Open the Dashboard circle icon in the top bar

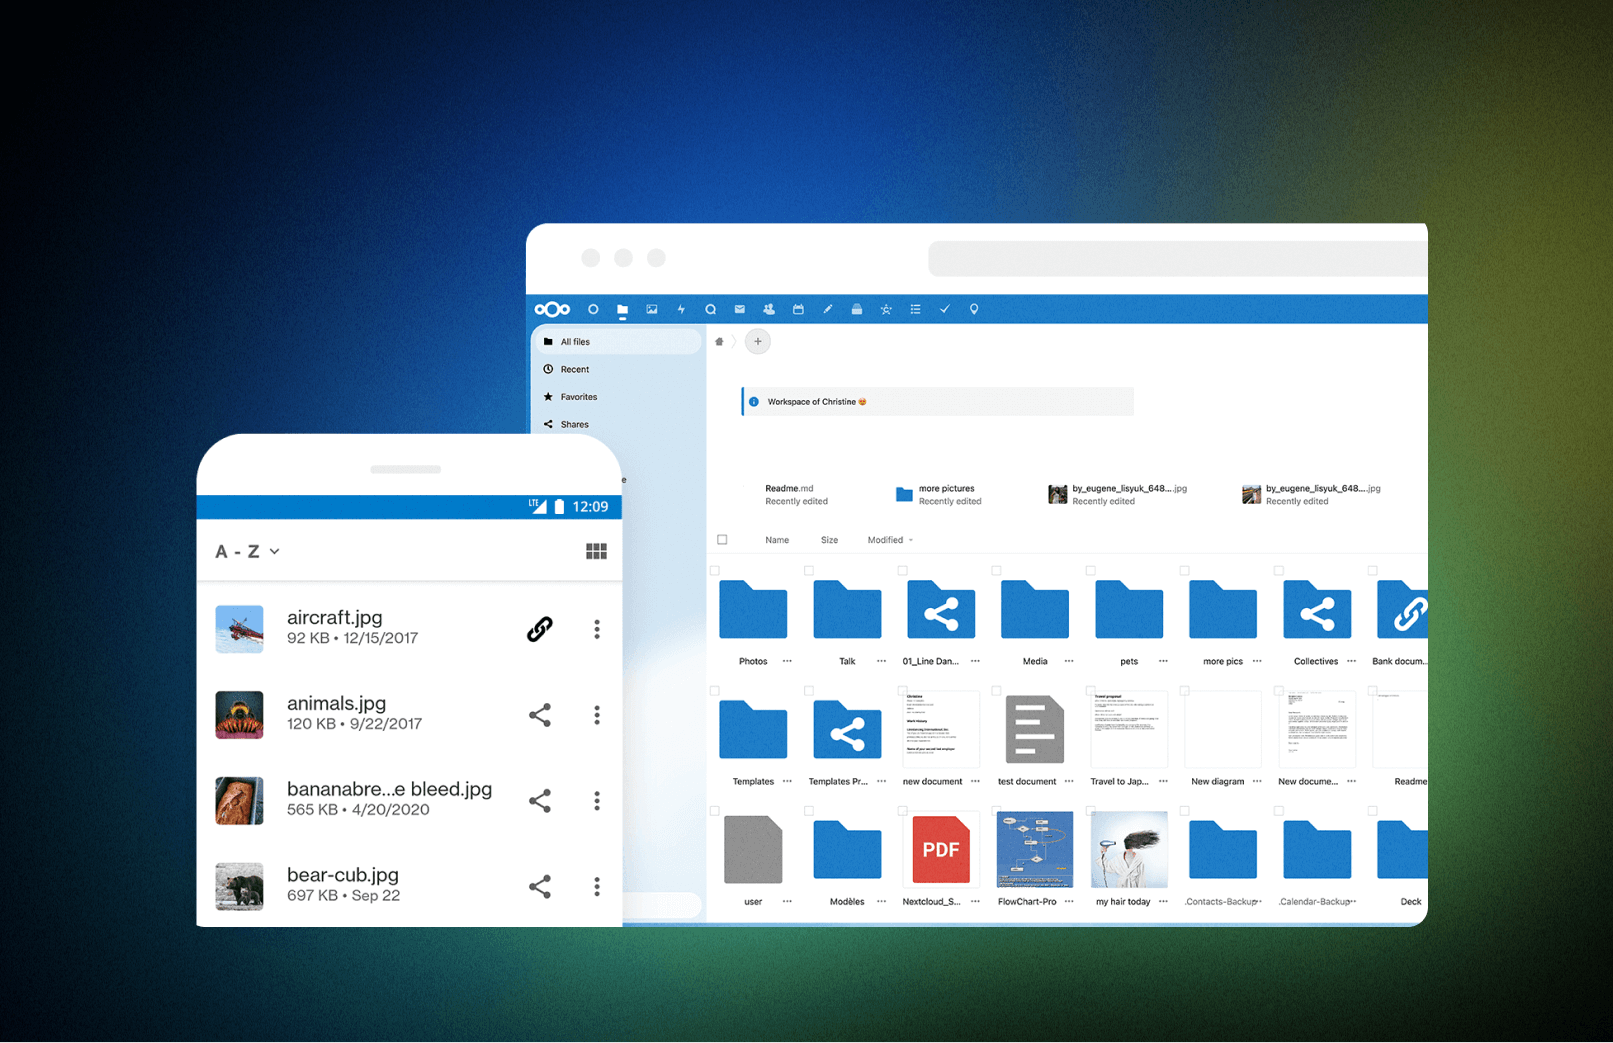[593, 310]
